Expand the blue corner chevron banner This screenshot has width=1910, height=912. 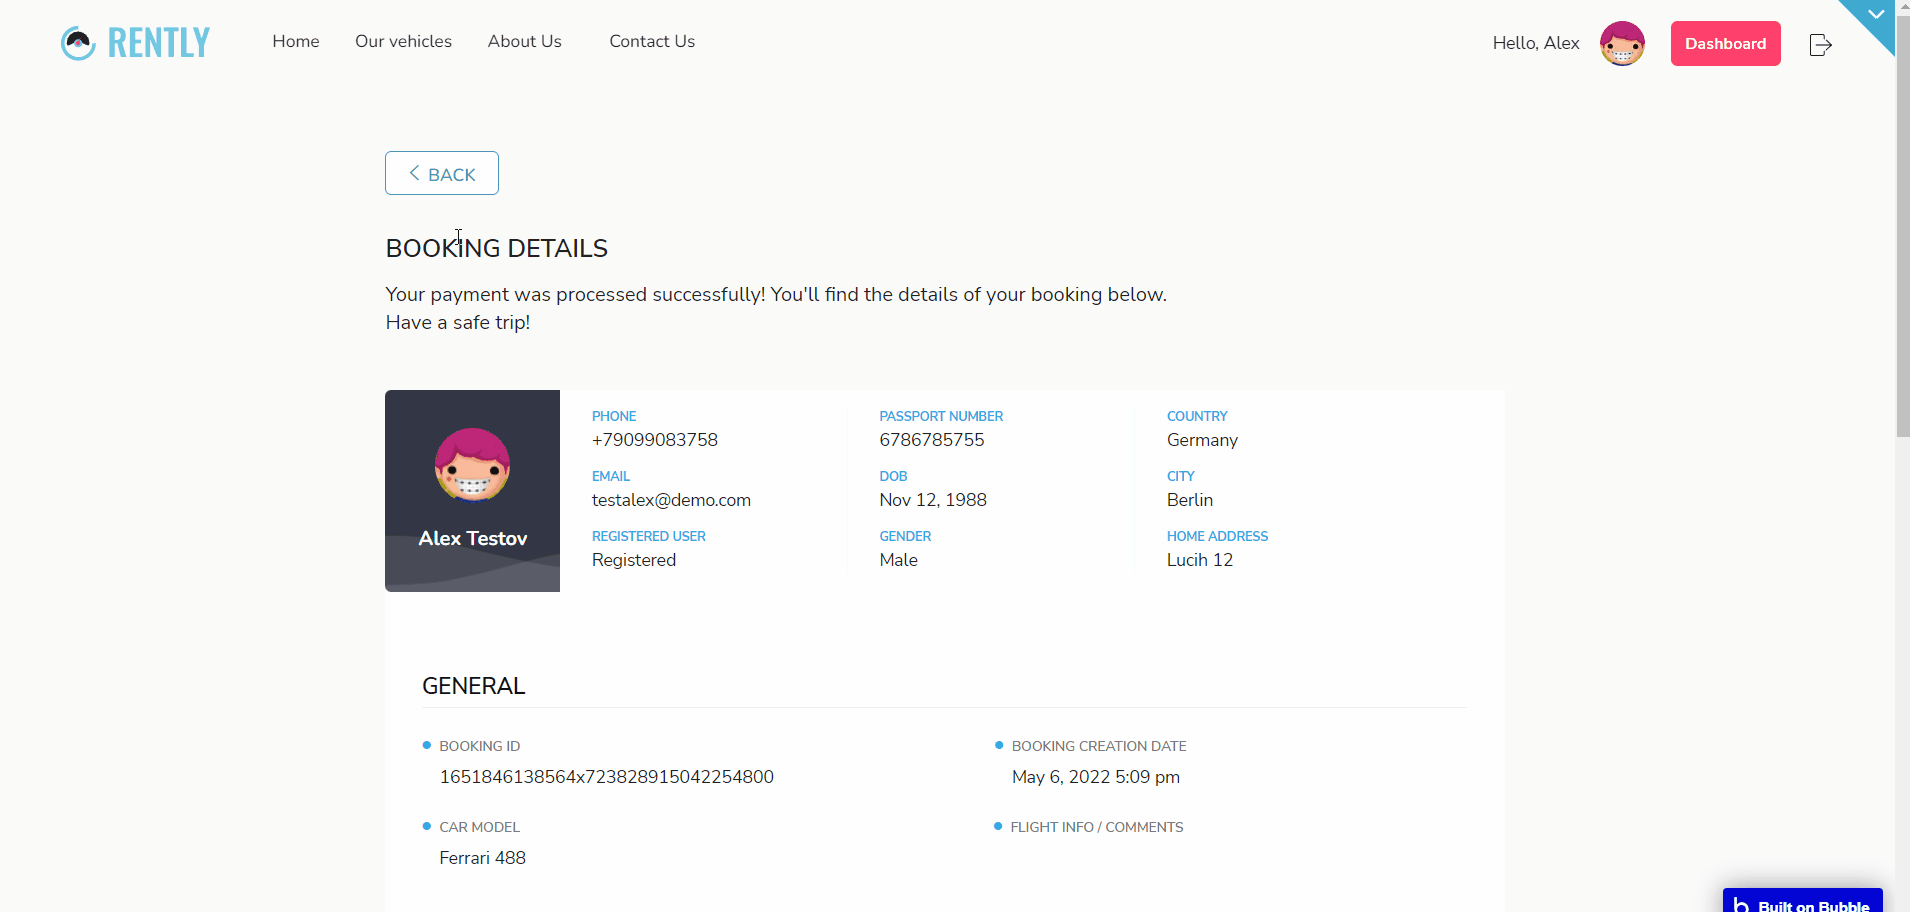[1875, 16]
